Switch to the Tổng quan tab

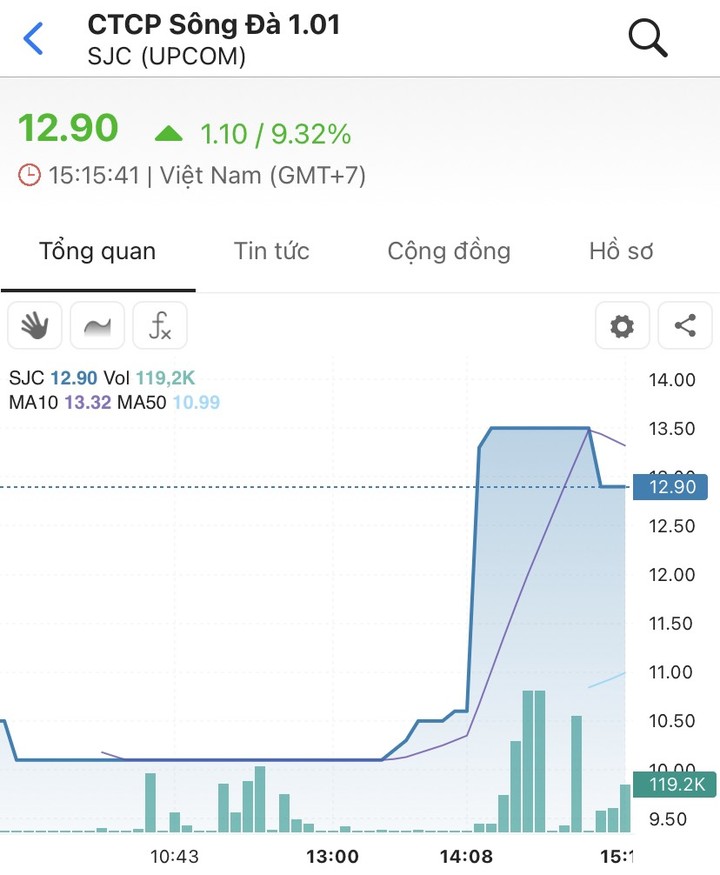tap(98, 251)
